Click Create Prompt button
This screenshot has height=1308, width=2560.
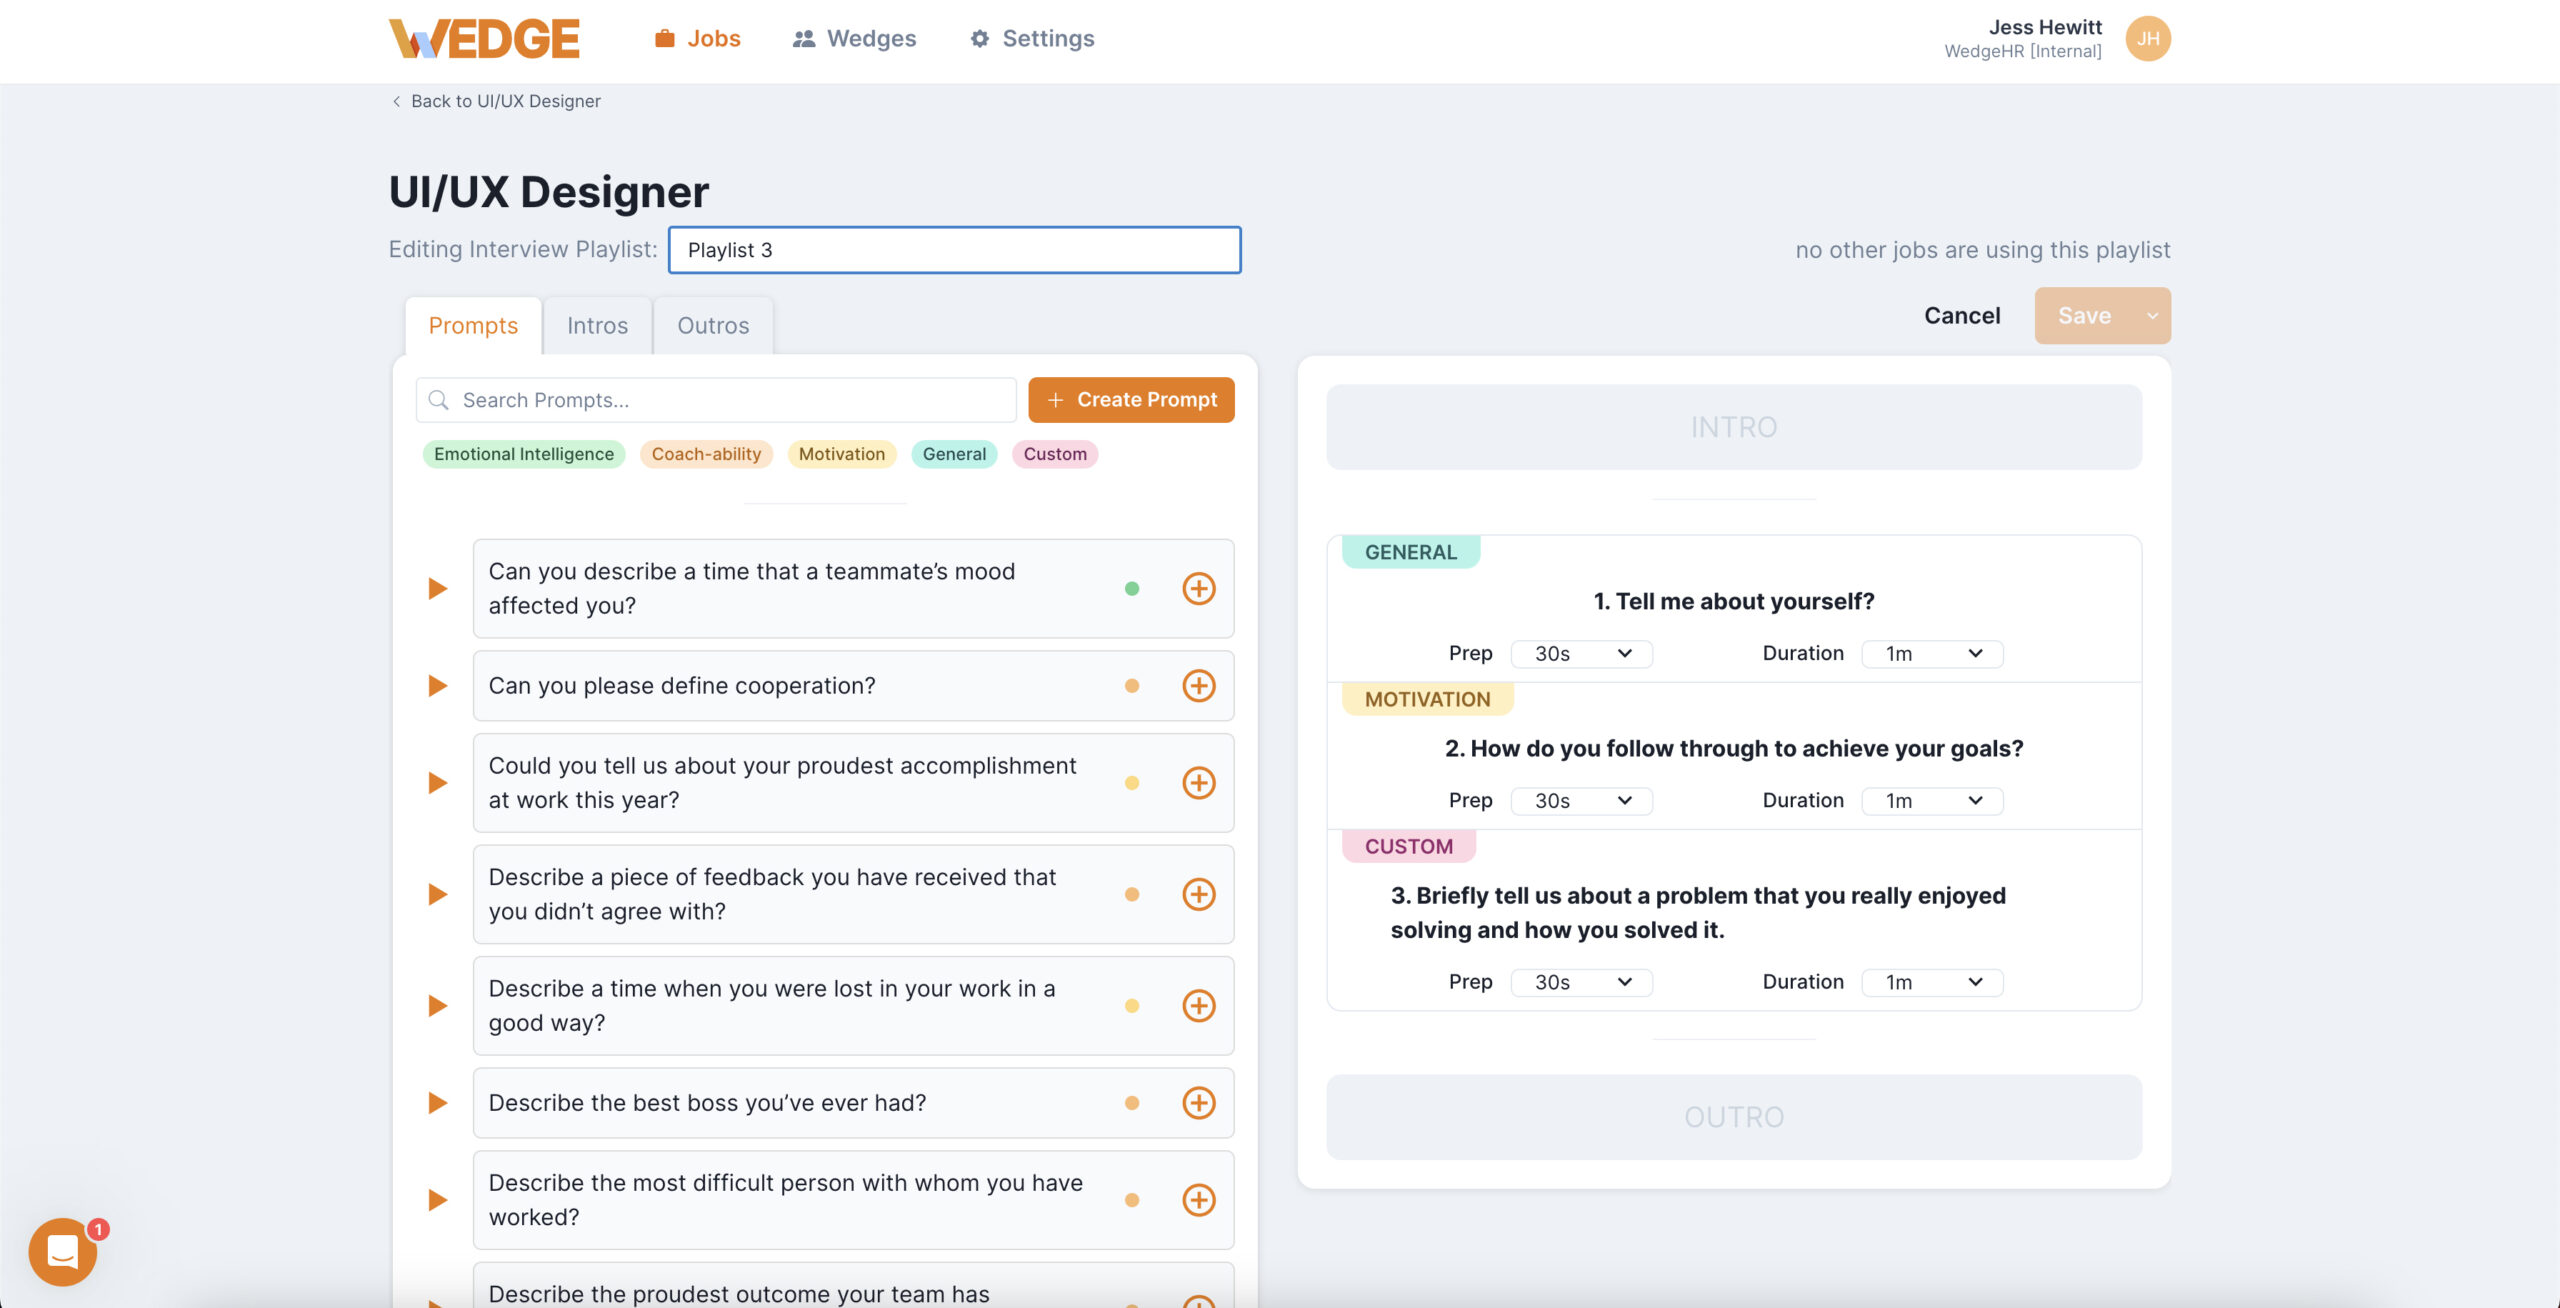(x=1131, y=400)
